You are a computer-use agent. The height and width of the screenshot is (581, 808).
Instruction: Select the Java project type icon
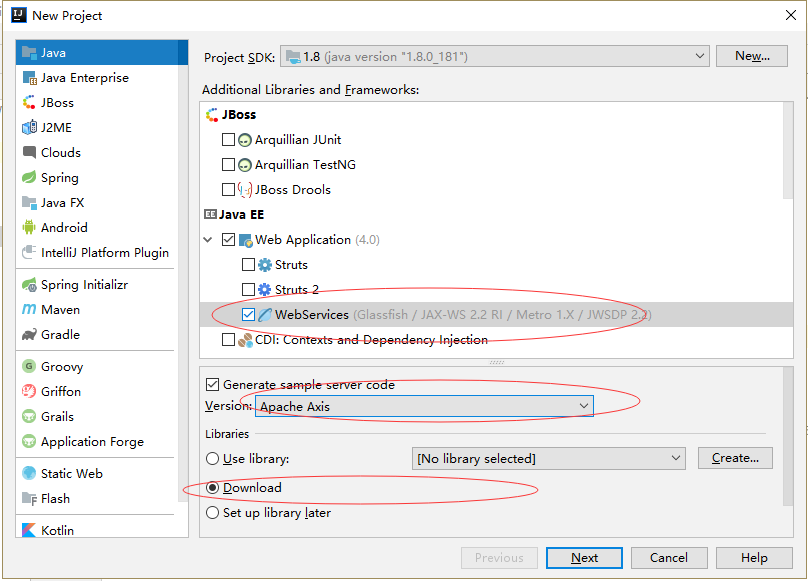point(29,53)
